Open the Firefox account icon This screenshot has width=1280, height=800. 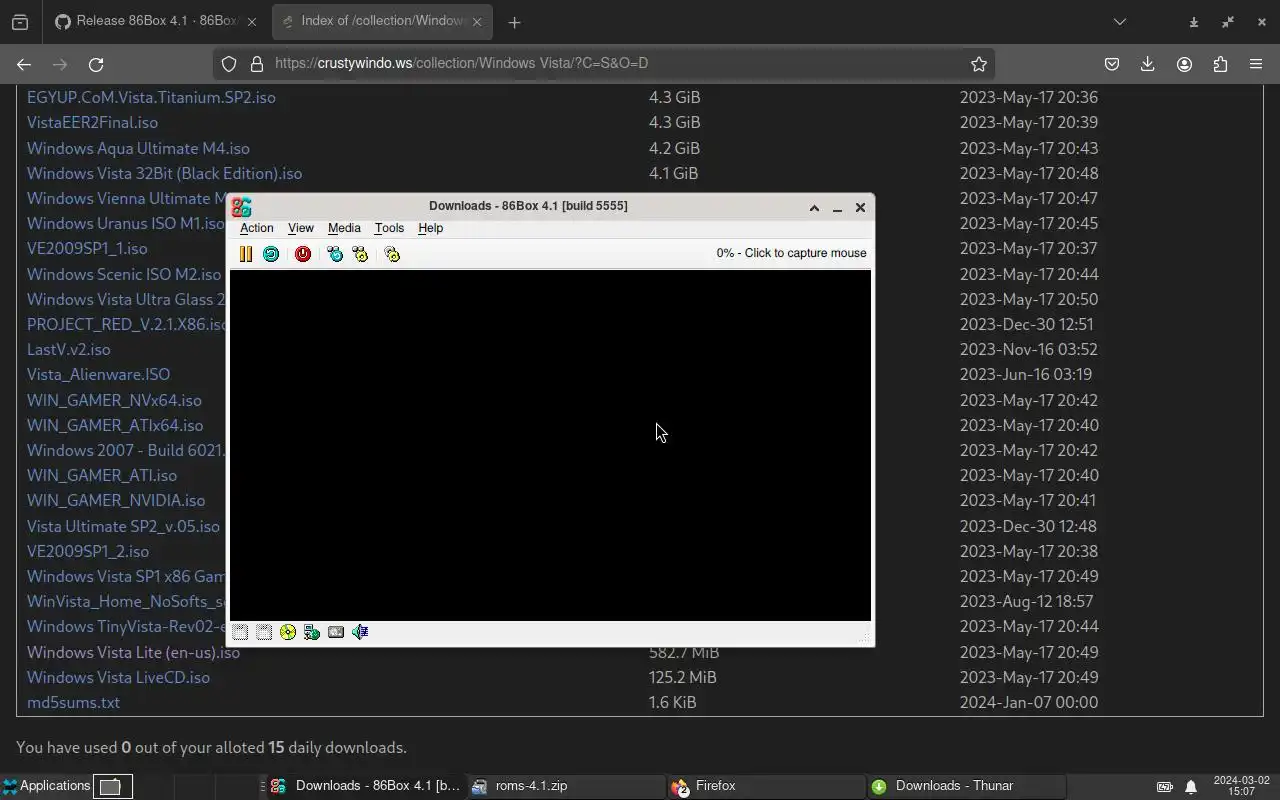click(1184, 64)
